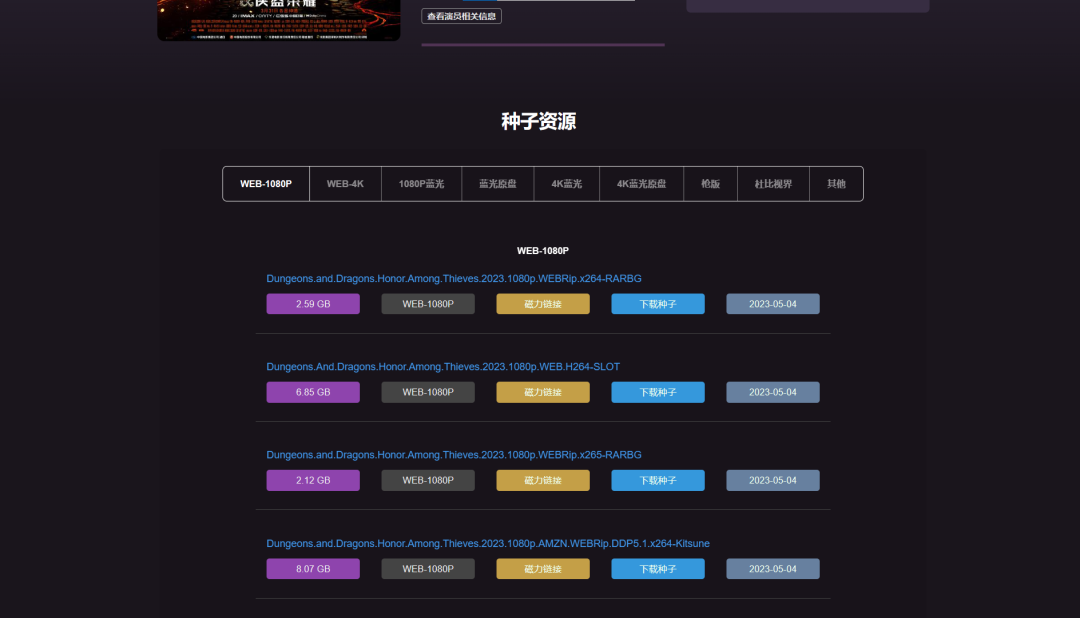Open the WEBRip.x264-RARBG torrent detail link
Image resolution: width=1080 pixels, height=618 pixels.
point(454,278)
